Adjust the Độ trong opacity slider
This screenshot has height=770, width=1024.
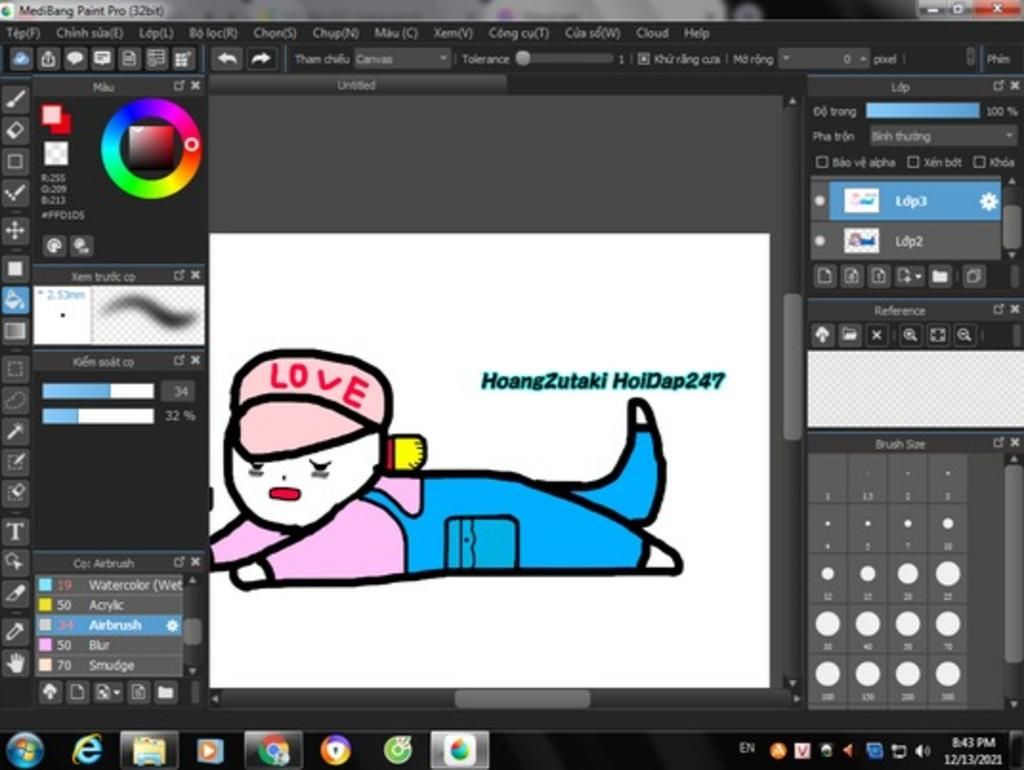(x=923, y=111)
